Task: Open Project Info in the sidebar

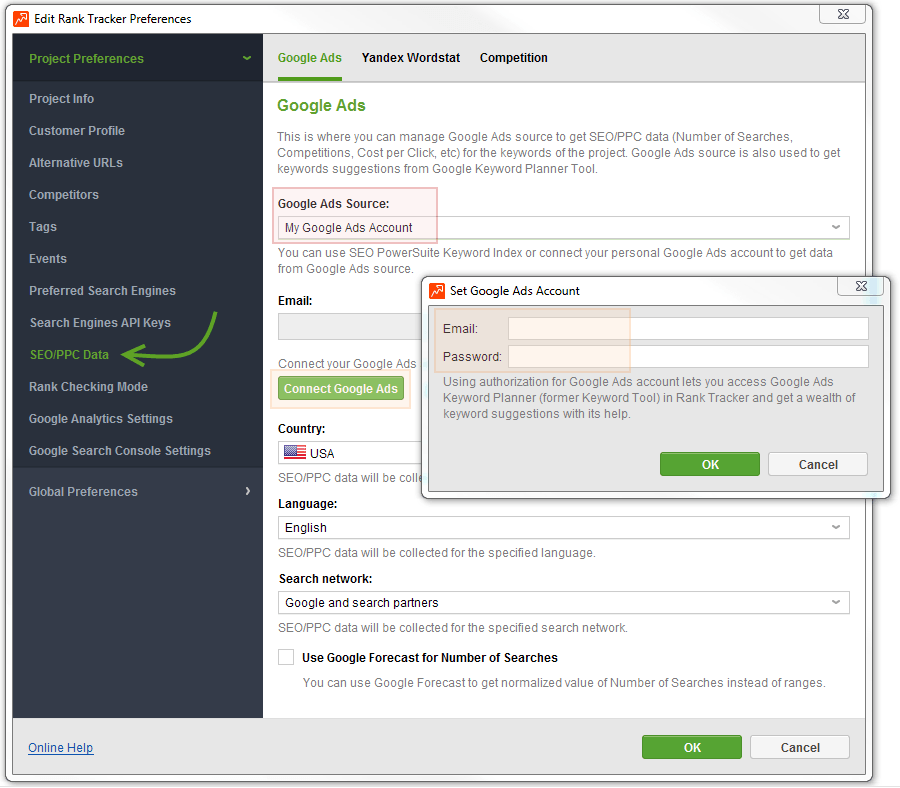Action: pos(61,99)
